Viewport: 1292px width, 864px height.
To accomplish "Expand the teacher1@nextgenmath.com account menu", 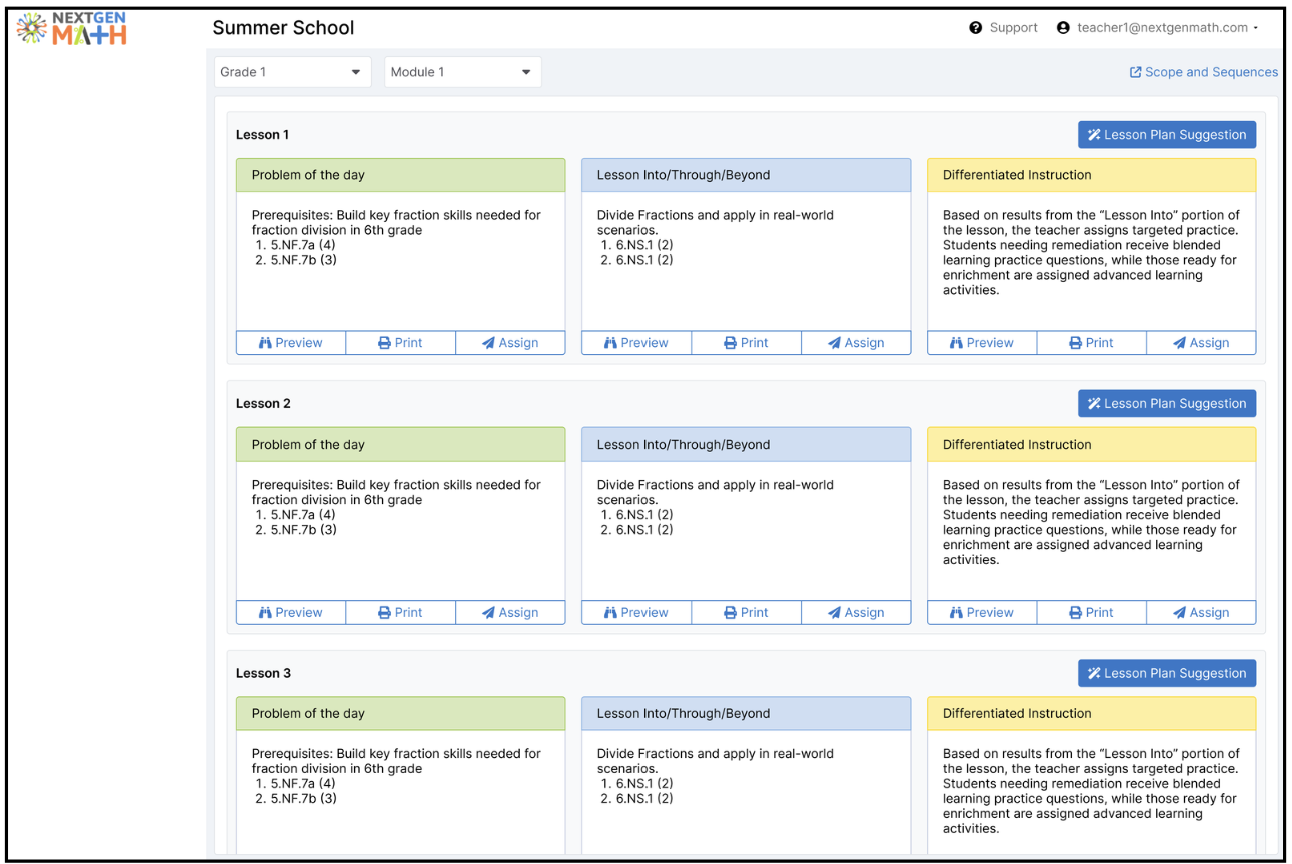I will click(x=1157, y=28).
